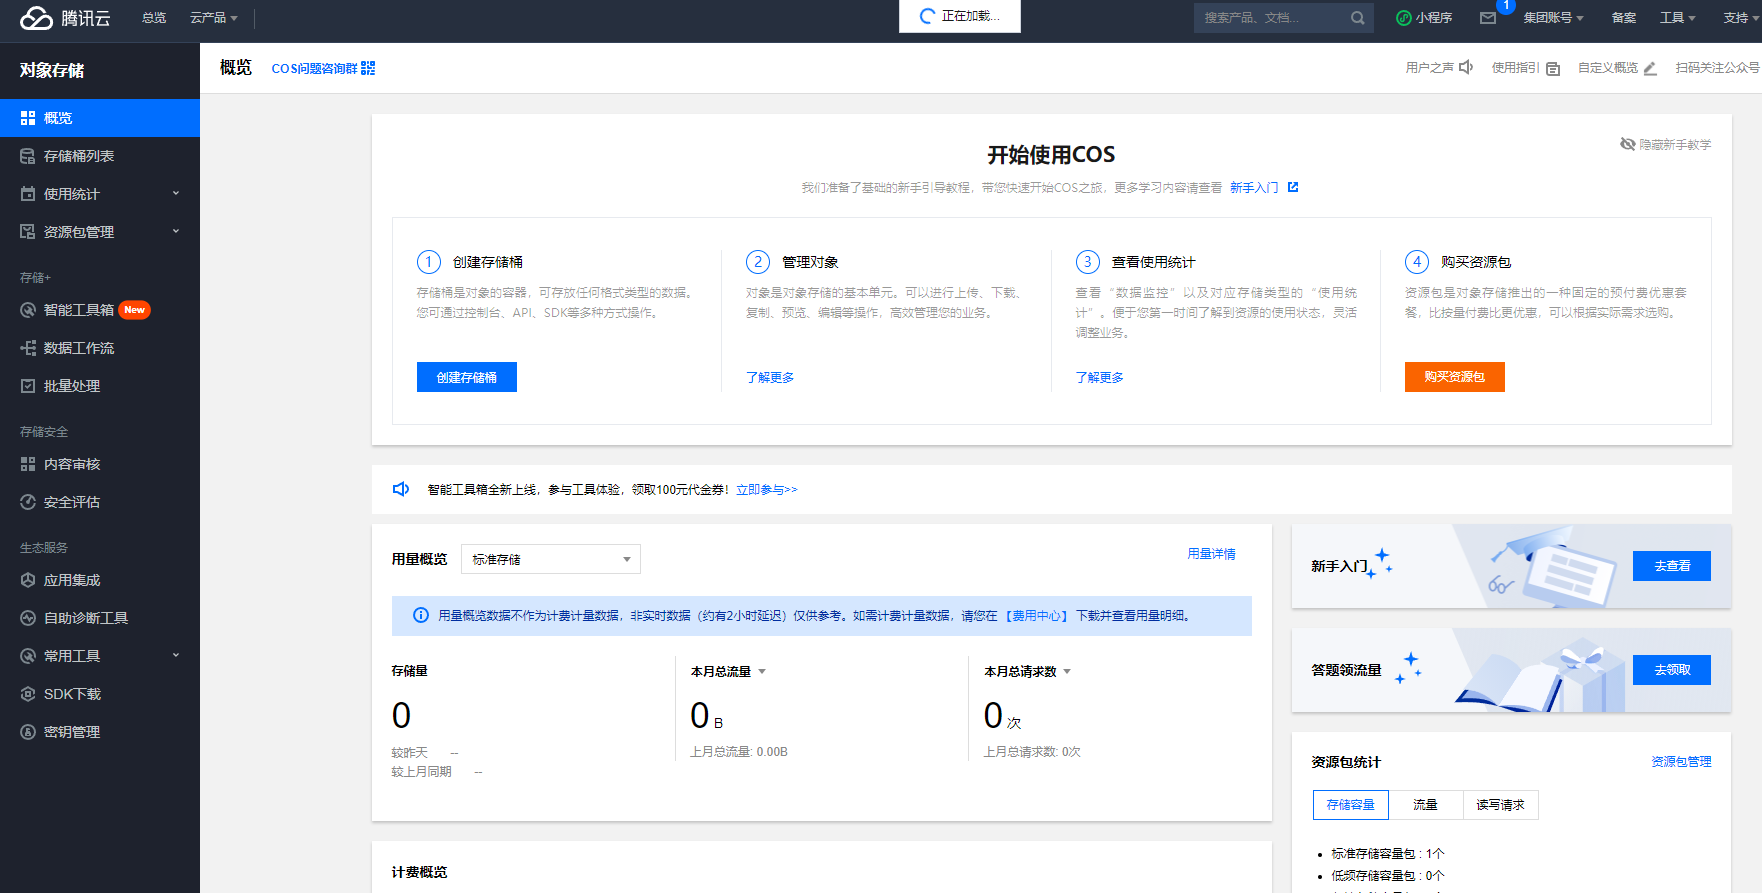Open the 了解更多 link under 查看使用统计
1762x893 pixels.
pyautogui.click(x=1099, y=377)
